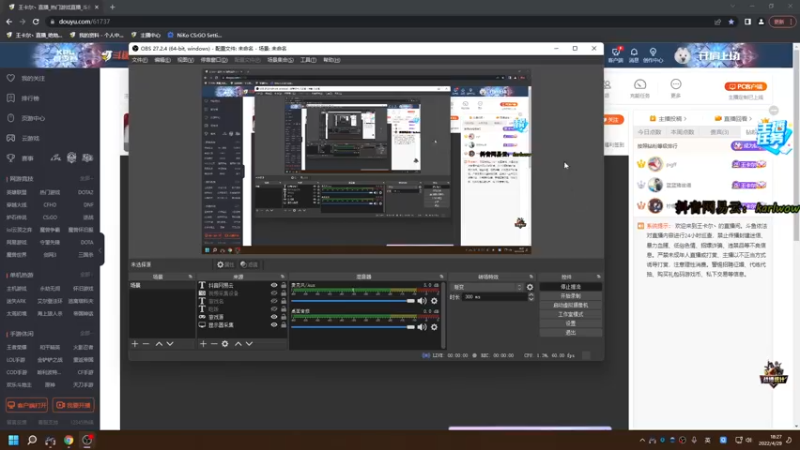Adjust Desktop Audio volume slider
800x450 pixels.
353,327
